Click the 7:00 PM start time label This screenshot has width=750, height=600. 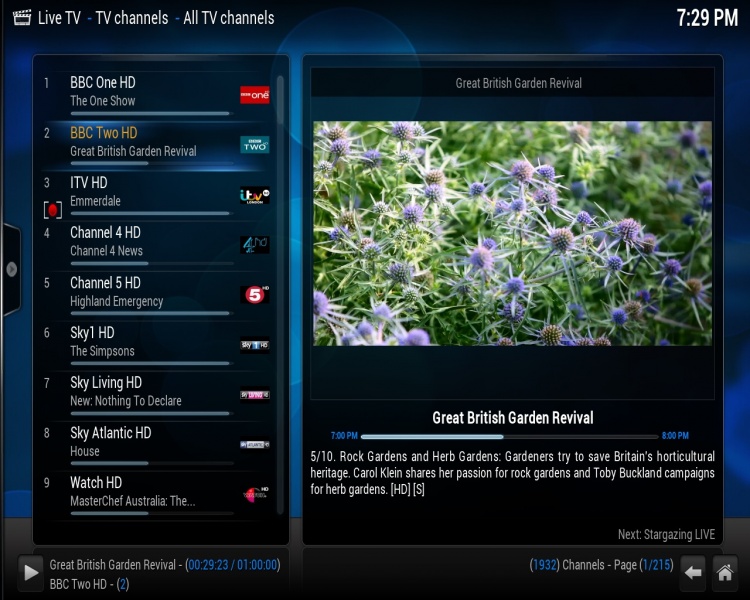coord(344,436)
